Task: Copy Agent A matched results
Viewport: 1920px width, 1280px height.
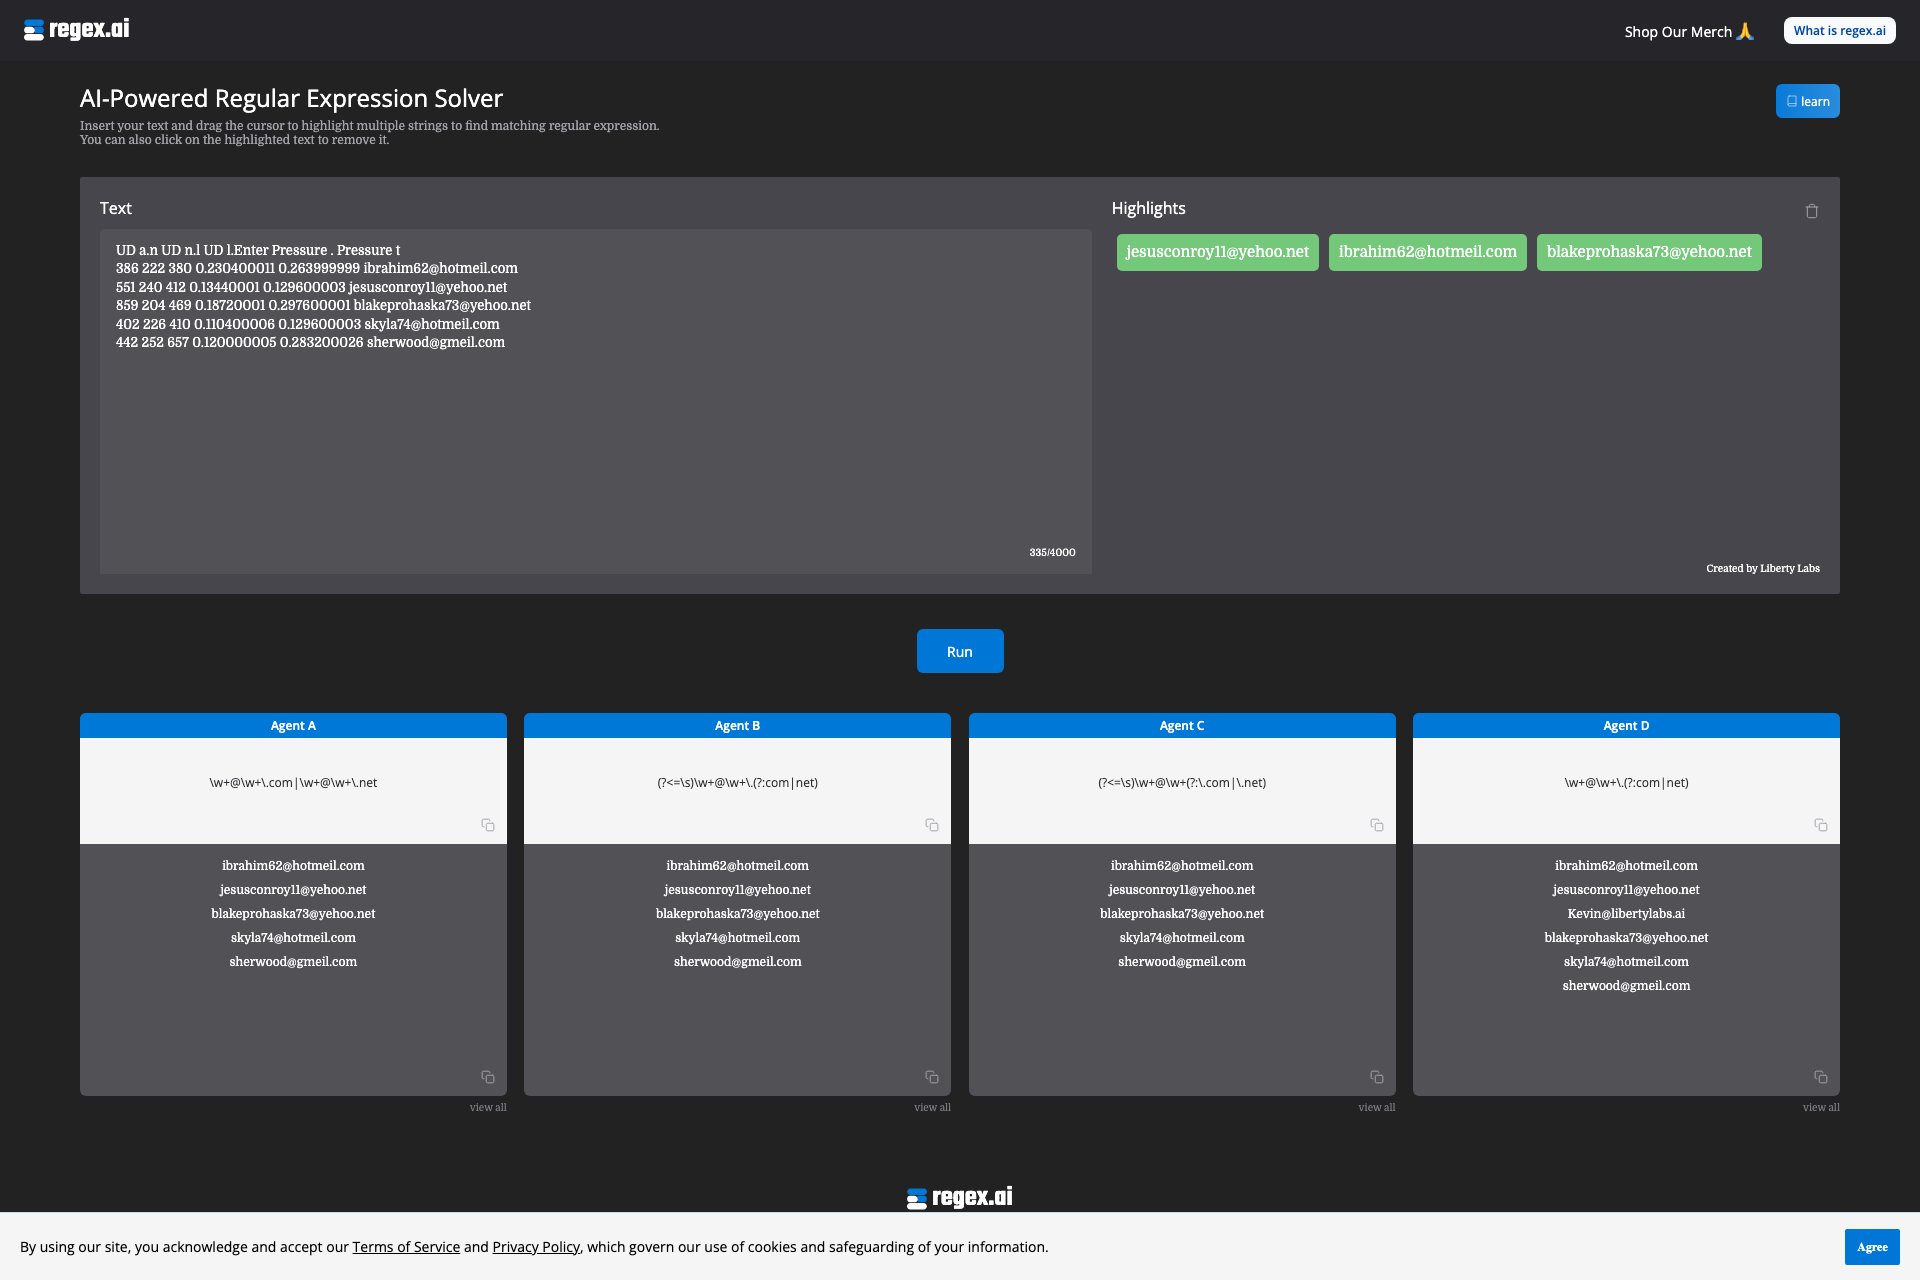Action: click(488, 1077)
